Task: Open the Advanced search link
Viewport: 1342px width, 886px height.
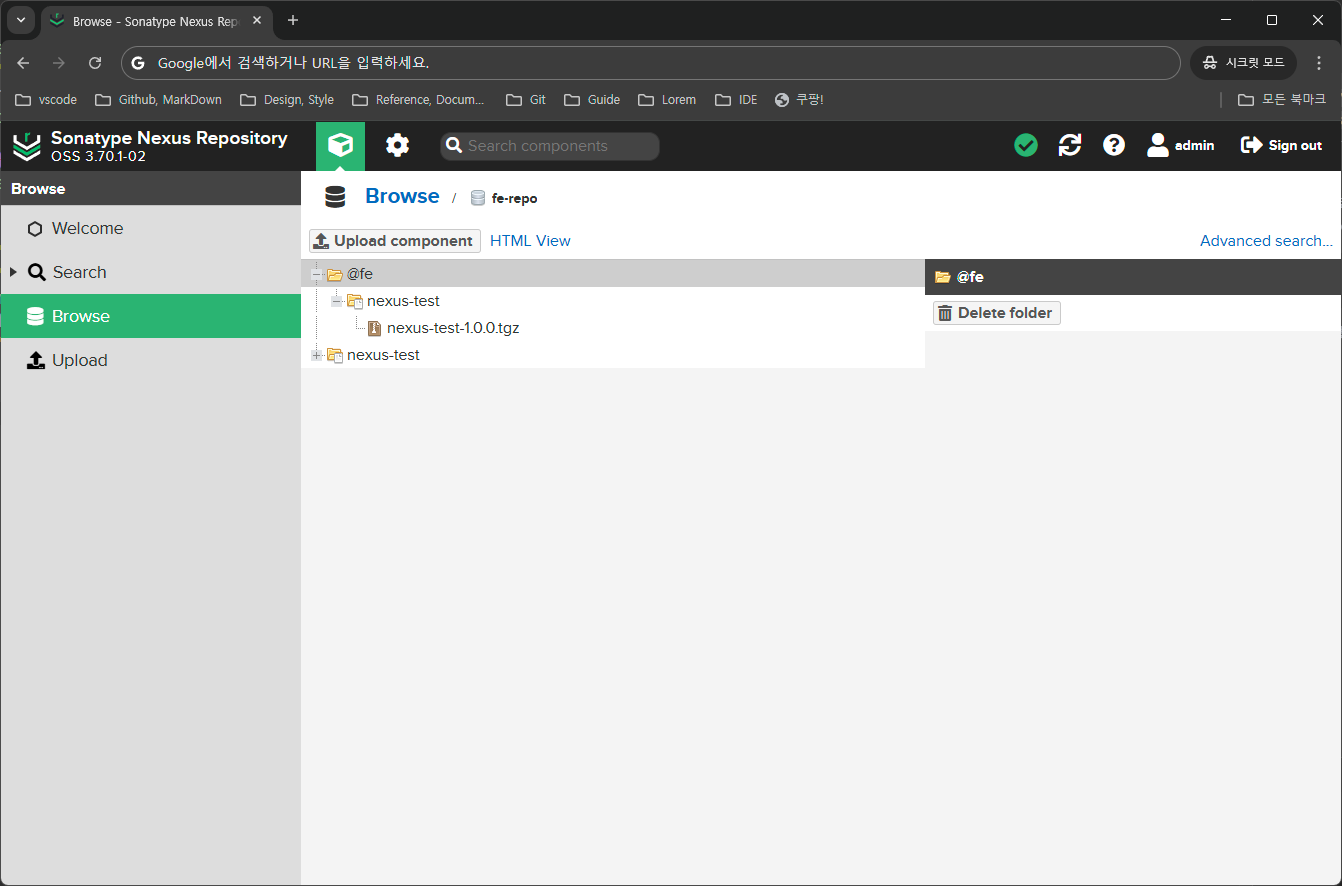Action: 1266,241
